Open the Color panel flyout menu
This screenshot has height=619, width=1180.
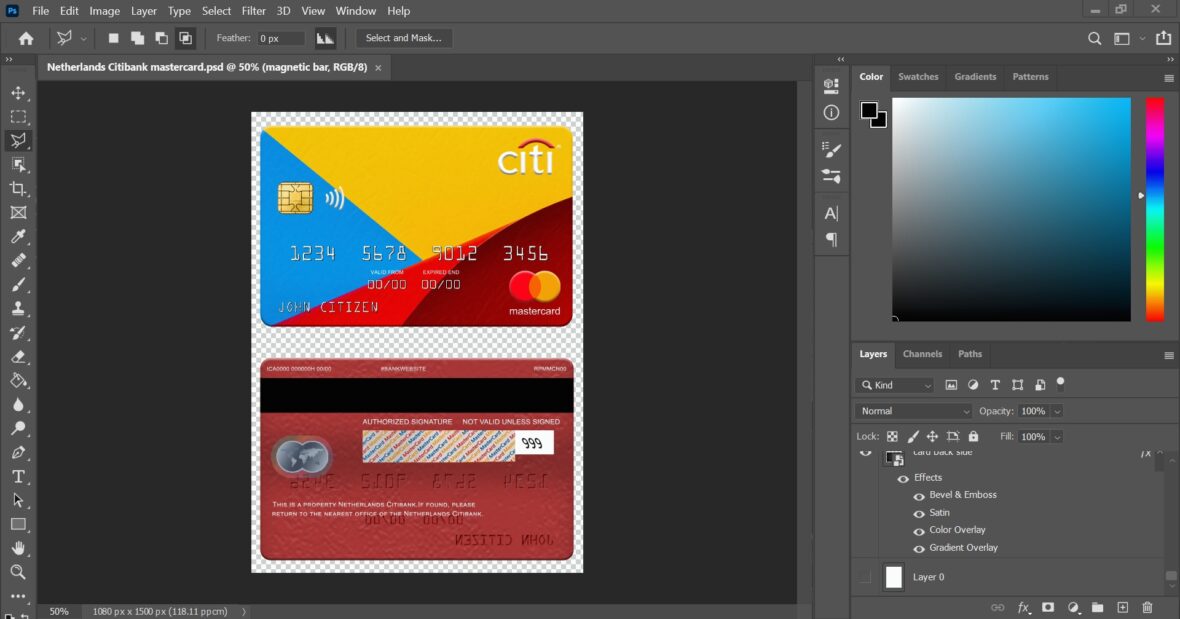click(x=1169, y=78)
